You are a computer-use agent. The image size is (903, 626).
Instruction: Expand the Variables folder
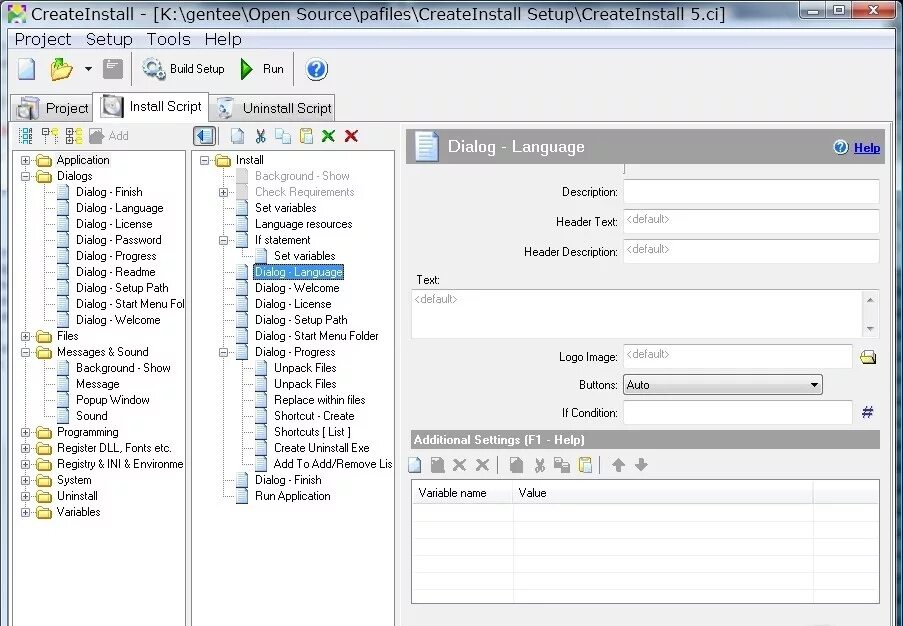25,512
